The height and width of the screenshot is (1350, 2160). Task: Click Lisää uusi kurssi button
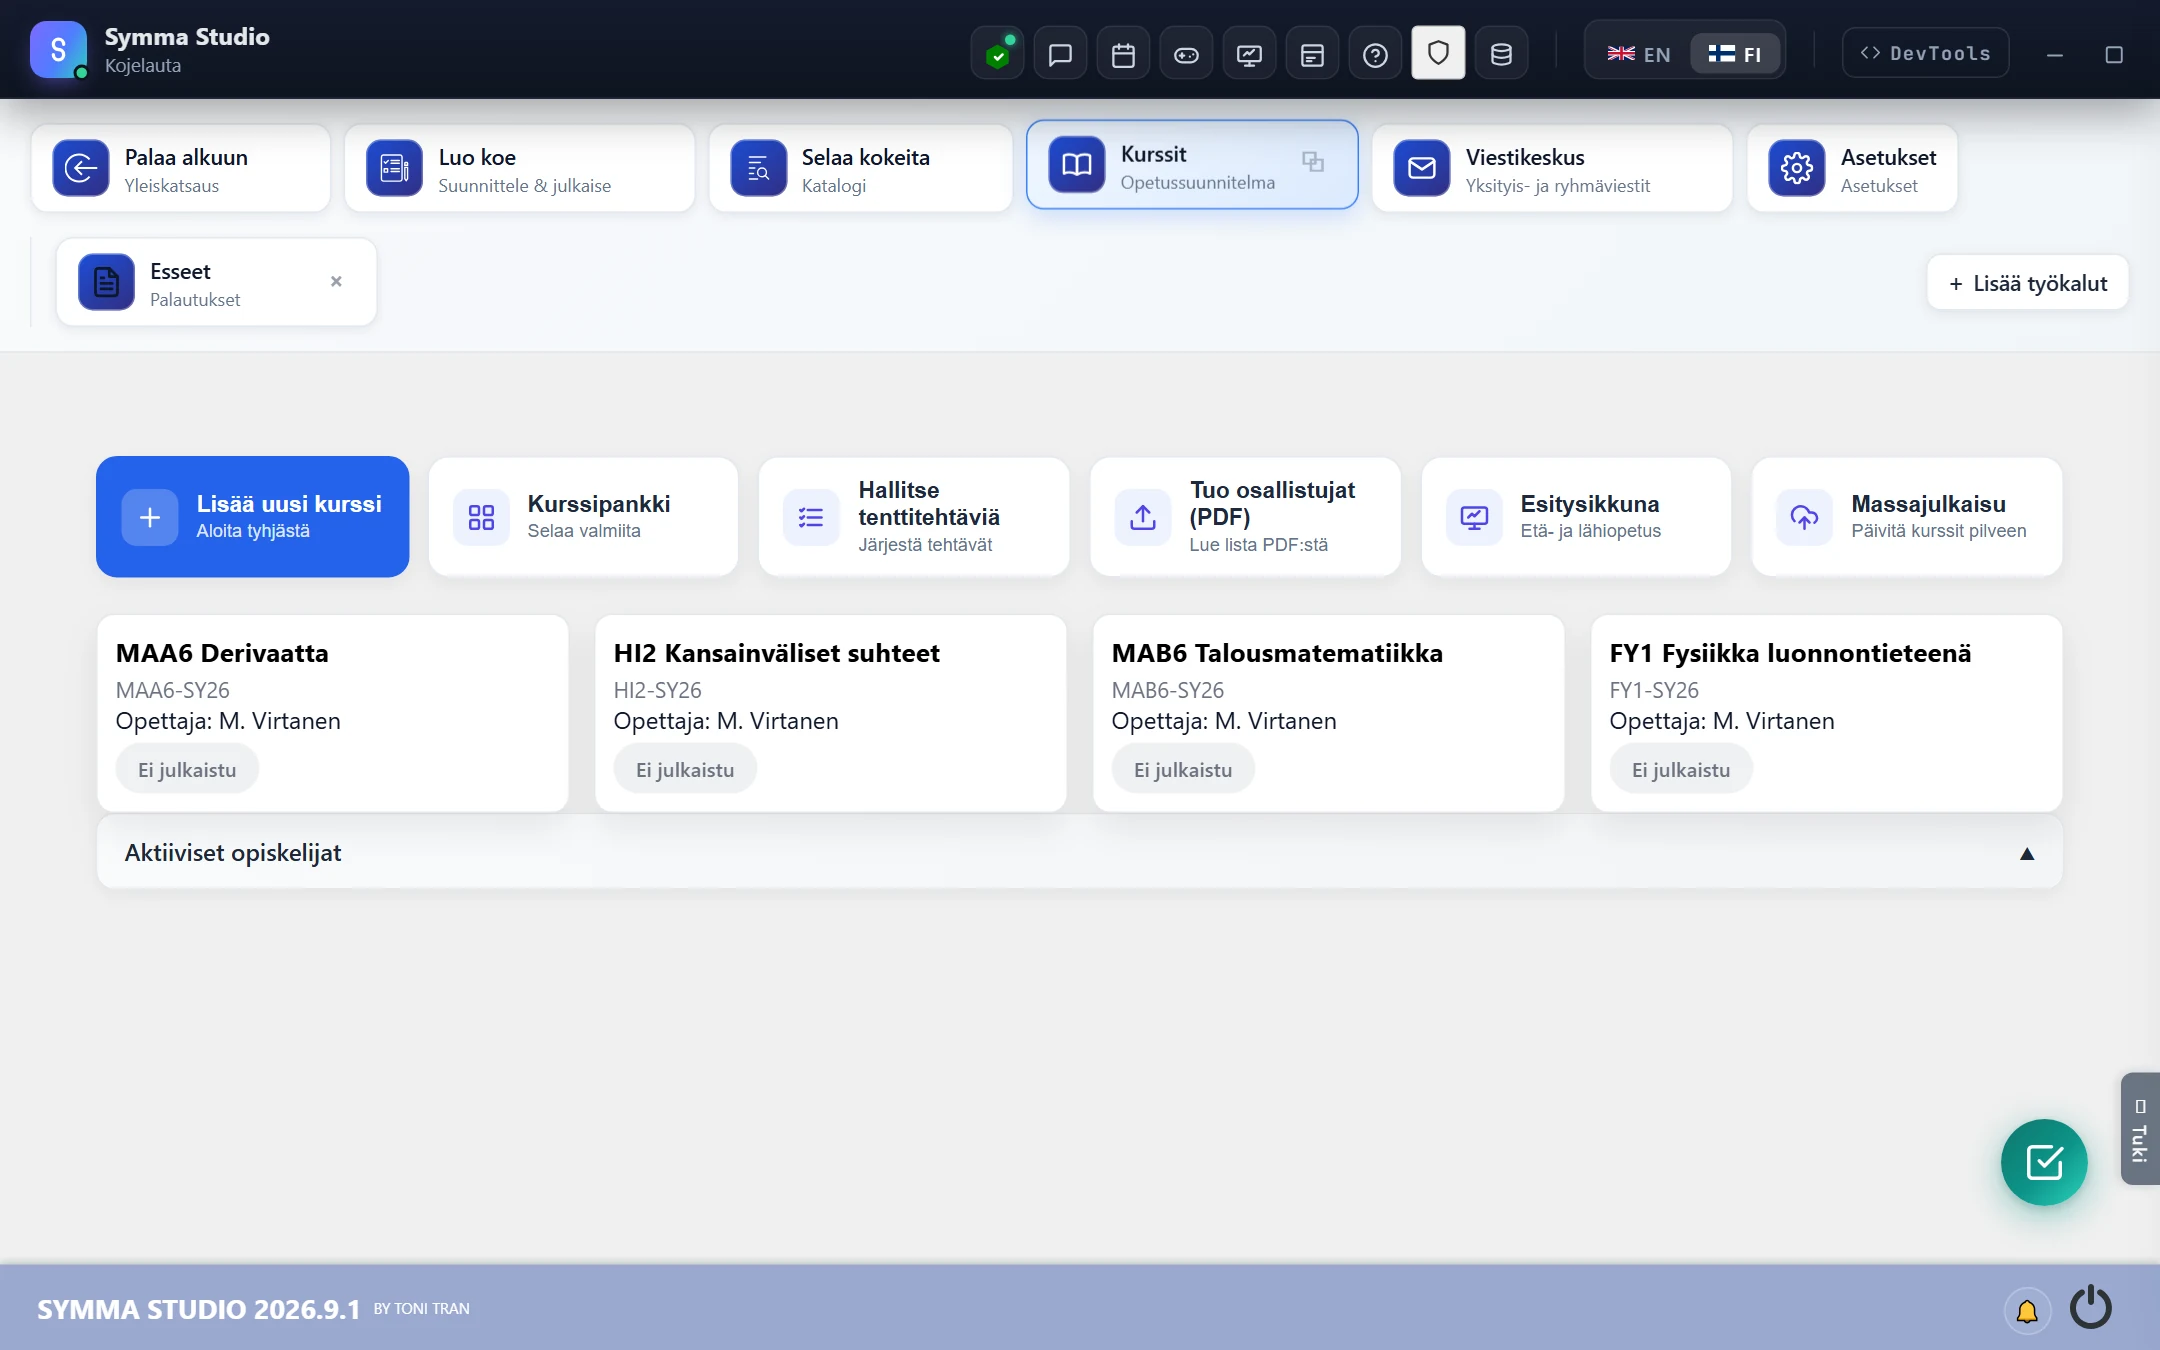(x=253, y=517)
